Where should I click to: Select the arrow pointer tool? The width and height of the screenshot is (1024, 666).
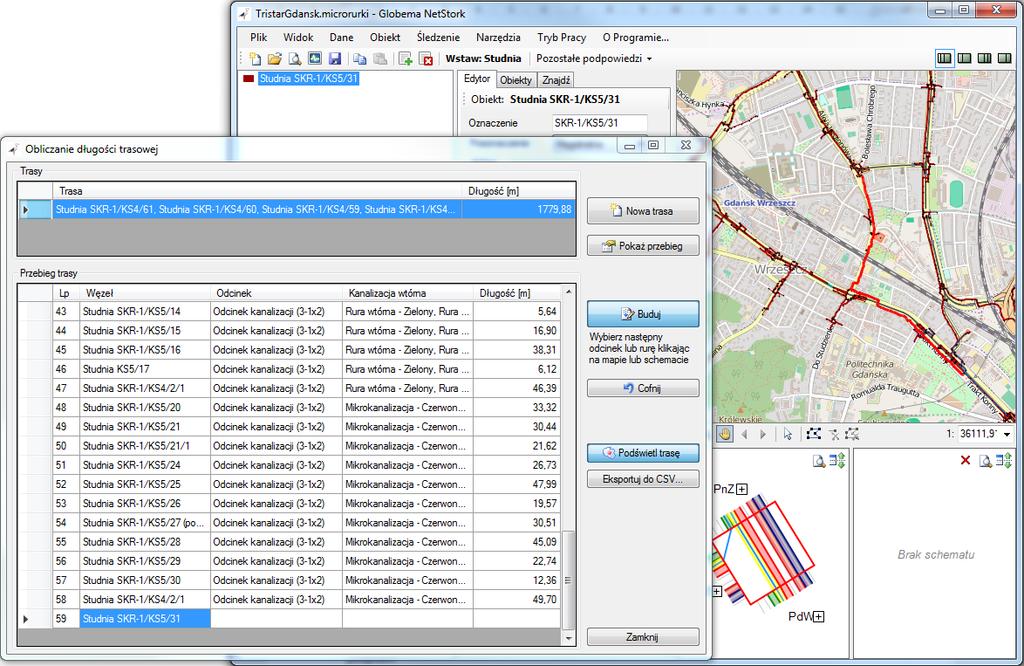[788, 434]
